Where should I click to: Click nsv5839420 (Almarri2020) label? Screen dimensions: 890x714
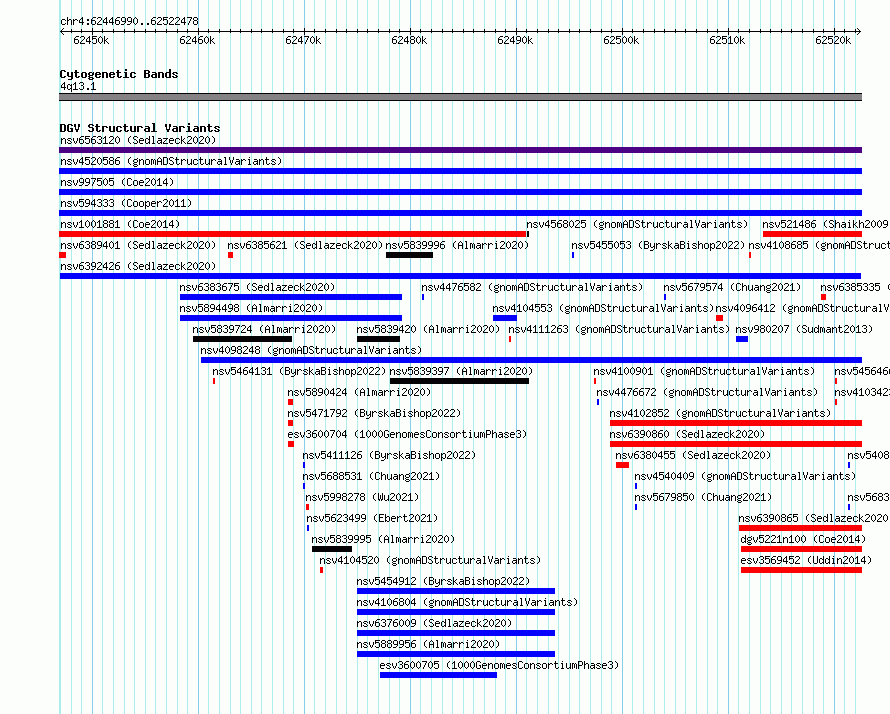pos(428,329)
